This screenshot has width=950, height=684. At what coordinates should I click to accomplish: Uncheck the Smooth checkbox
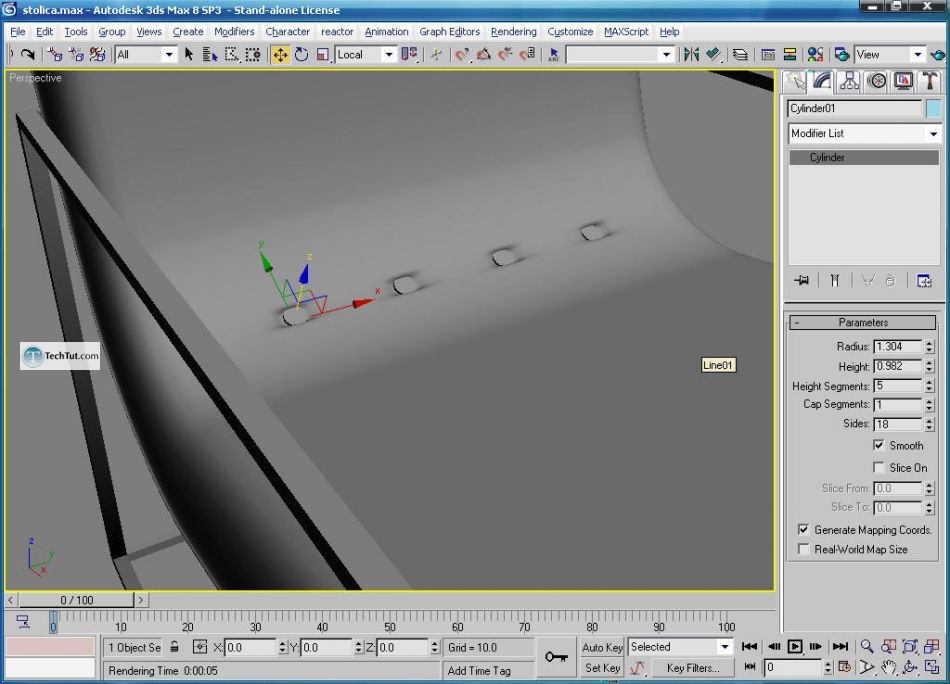(879, 445)
